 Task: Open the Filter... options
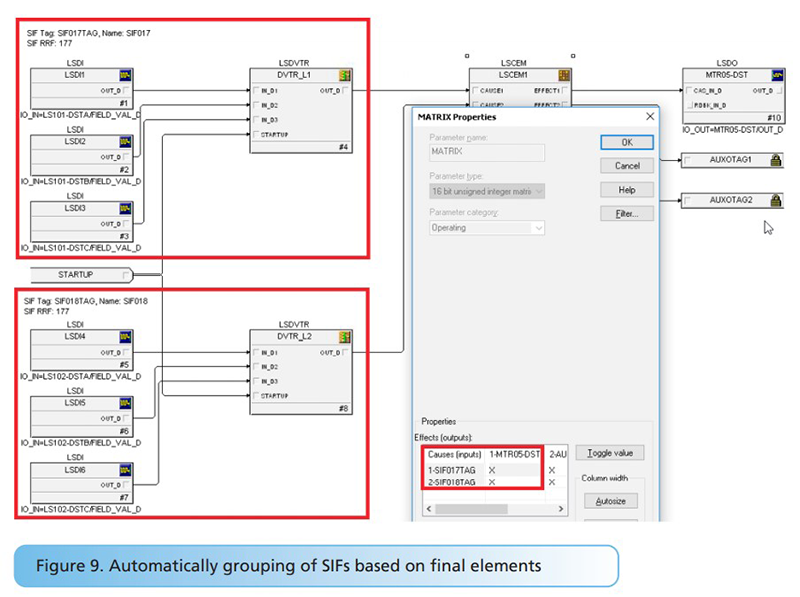coord(626,214)
